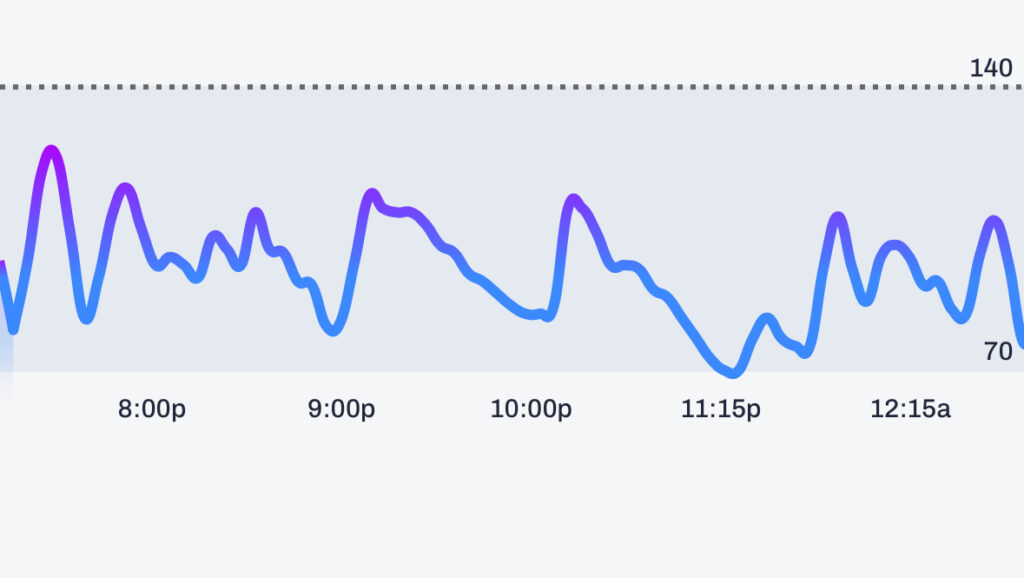The width and height of the screenshot is (1024, 578).
Task: Click the curve peak just after 10:00p
Action: [x=572, y=199]
